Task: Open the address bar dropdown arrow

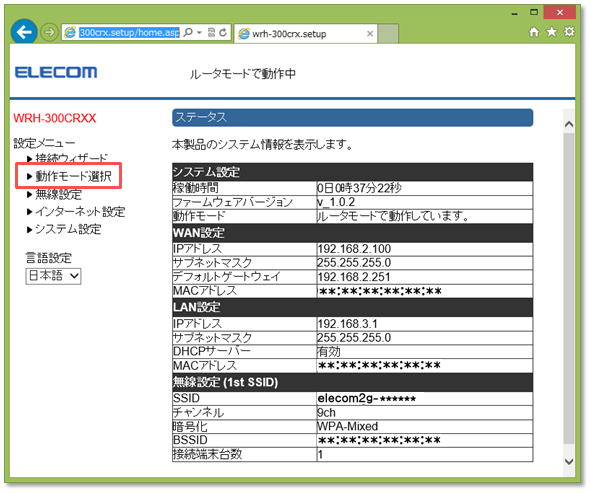Action: (x=199, y=33)
